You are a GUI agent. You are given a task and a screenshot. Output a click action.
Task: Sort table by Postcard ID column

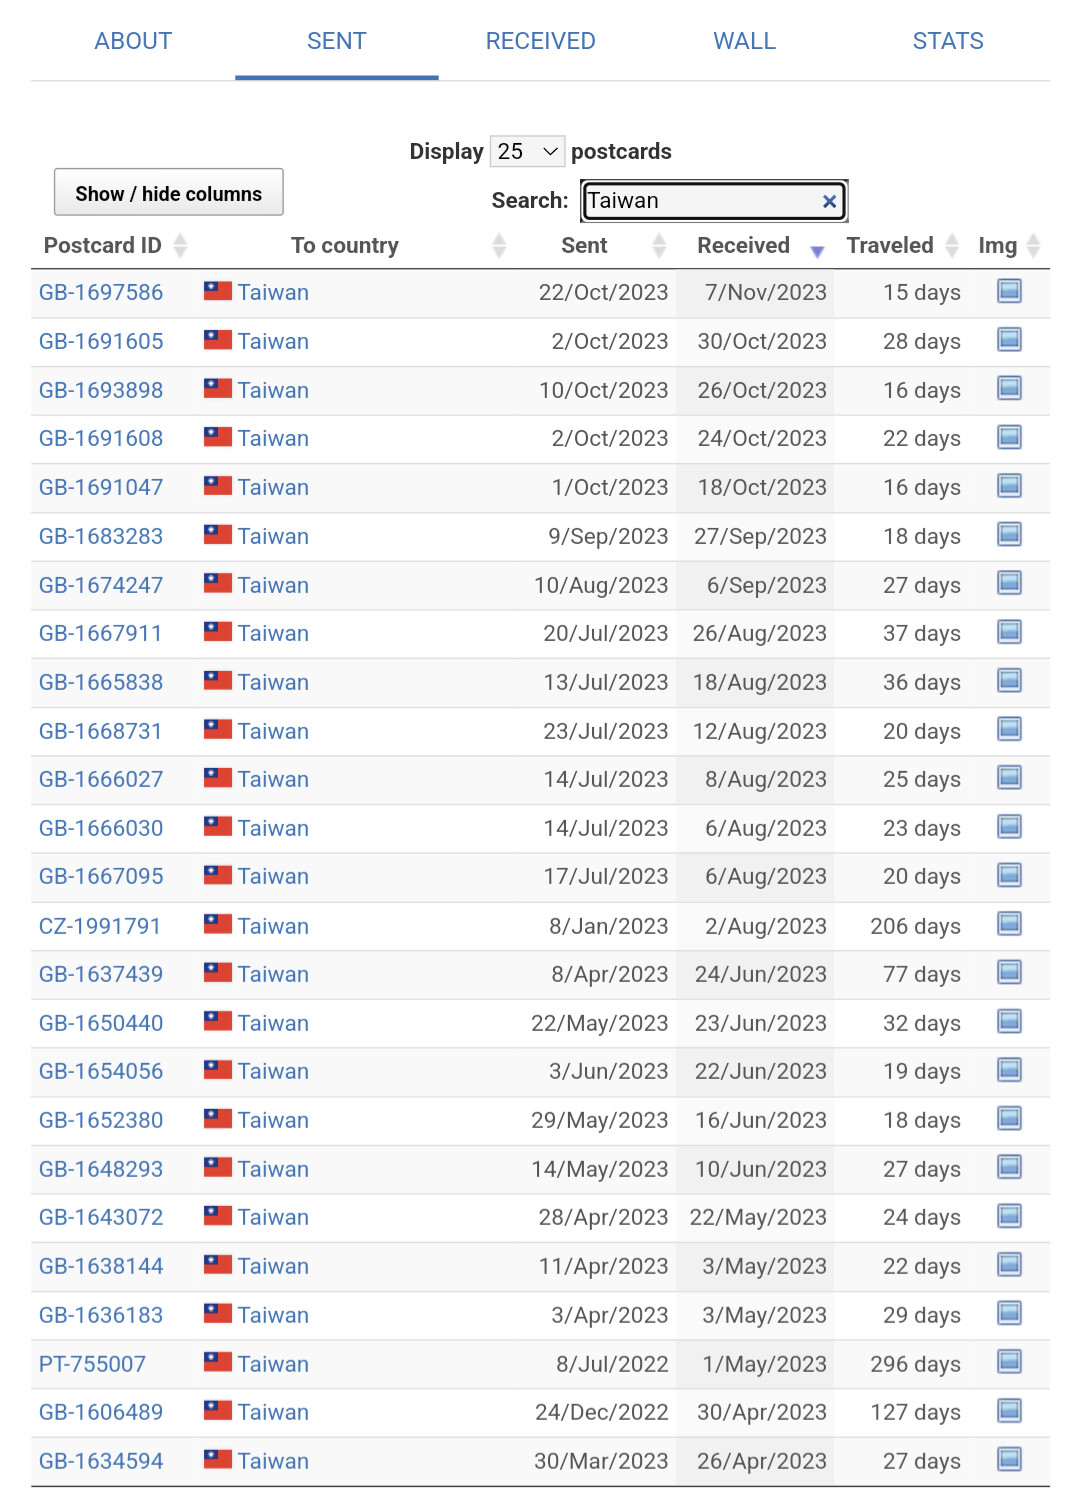103,246
